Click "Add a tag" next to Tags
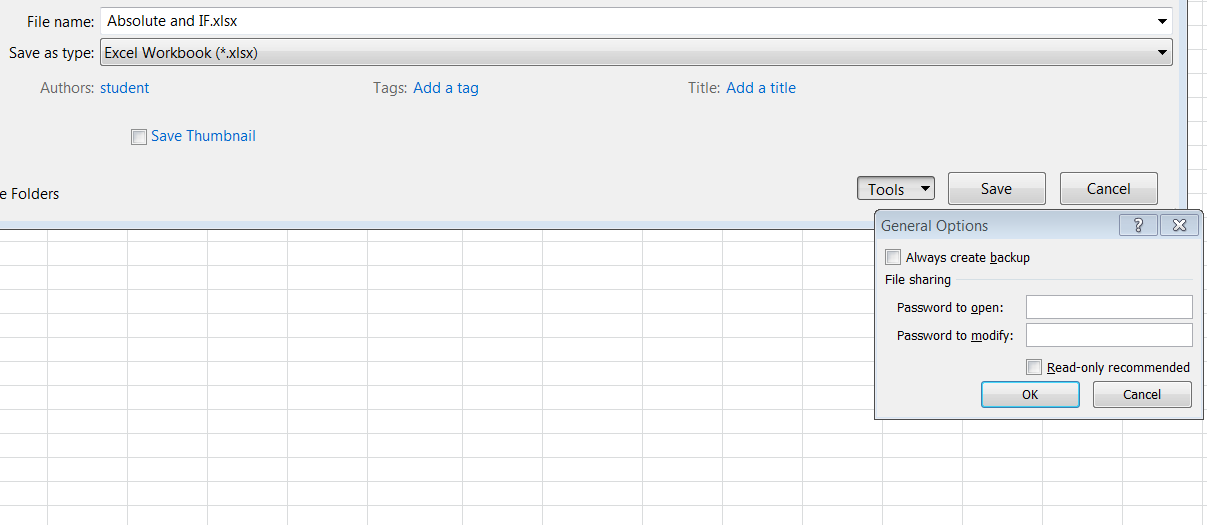The height and width of the screenshot is (525, 1207). click(446, 88)
